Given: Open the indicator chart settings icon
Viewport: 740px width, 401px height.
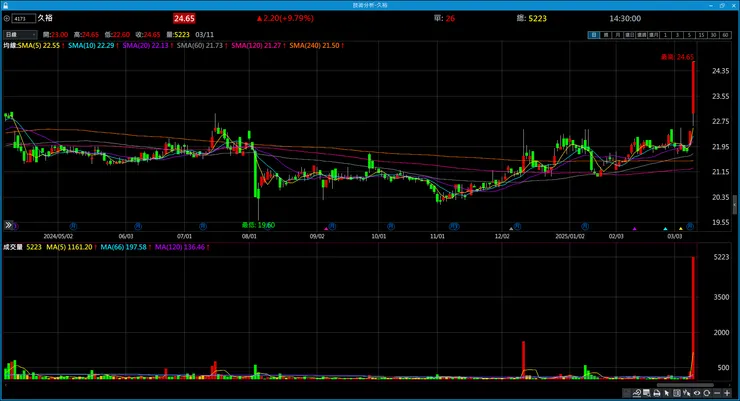Looking at the screenshot, I should click(637, 393).
